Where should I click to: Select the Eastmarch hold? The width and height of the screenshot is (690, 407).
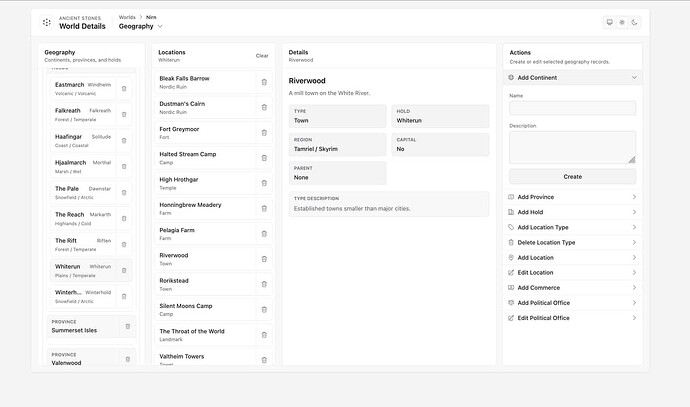(83, 88)
